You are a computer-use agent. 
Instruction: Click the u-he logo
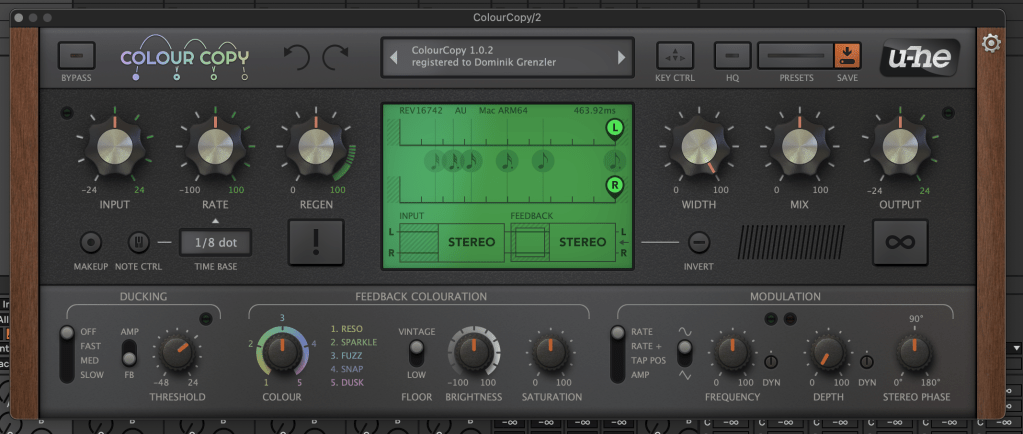[x=921, y=60]
